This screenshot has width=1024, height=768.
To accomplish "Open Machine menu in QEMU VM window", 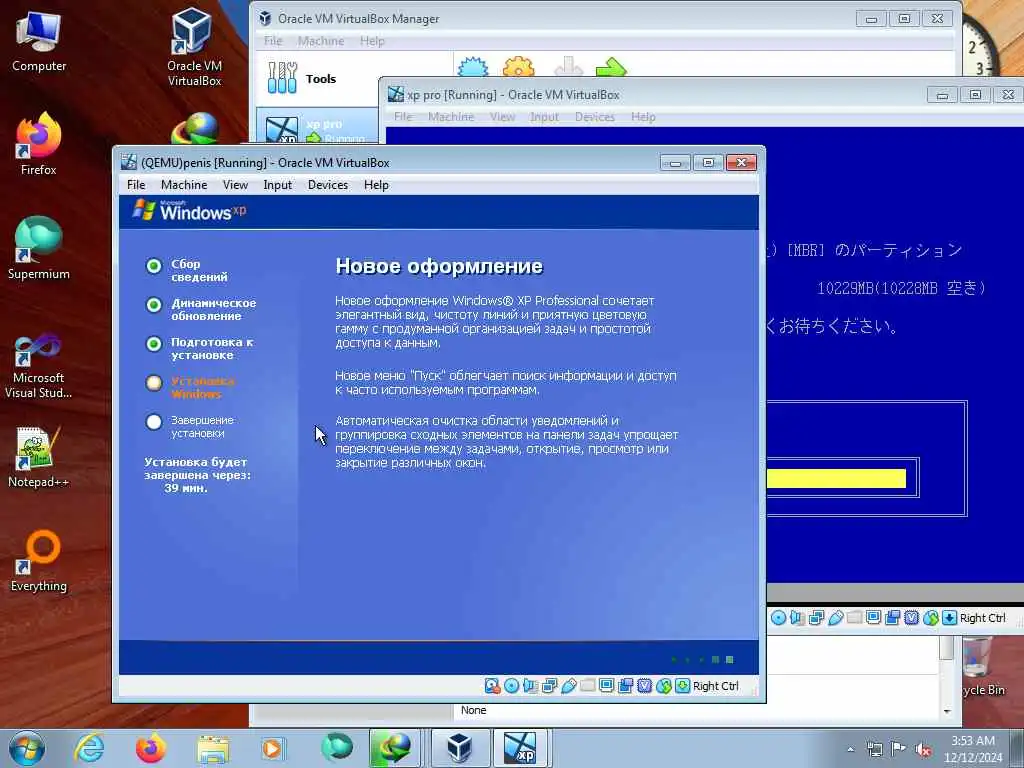I will click(x=184, y=185).
